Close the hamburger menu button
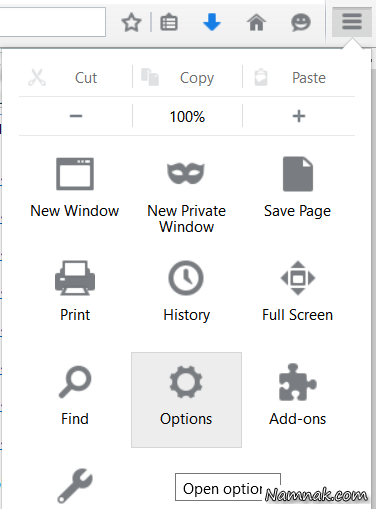 click(352, 22)
